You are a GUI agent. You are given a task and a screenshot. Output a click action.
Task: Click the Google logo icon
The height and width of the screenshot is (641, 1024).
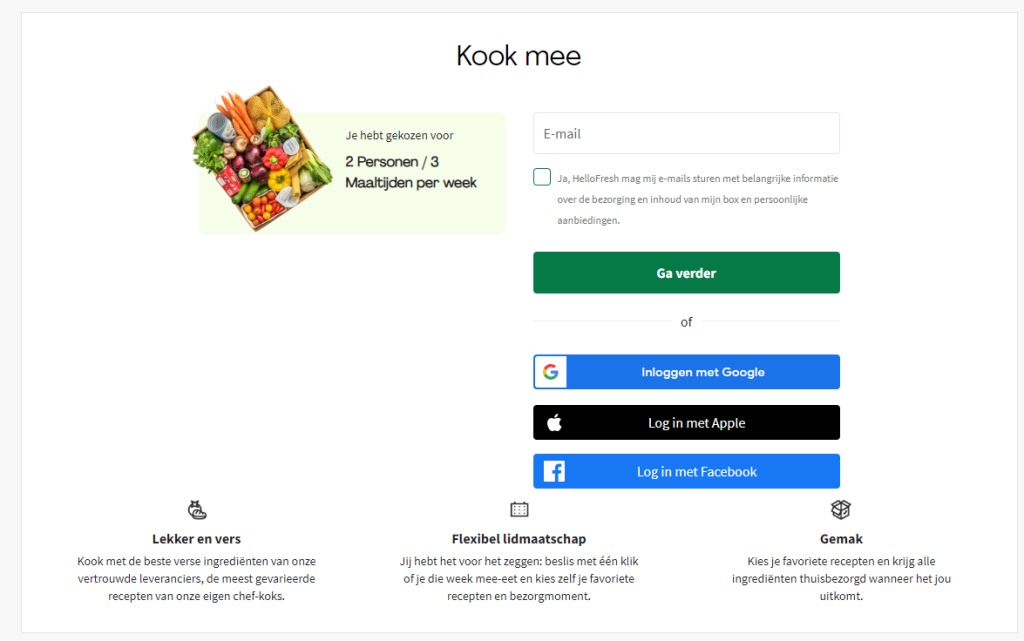[550, 372]
